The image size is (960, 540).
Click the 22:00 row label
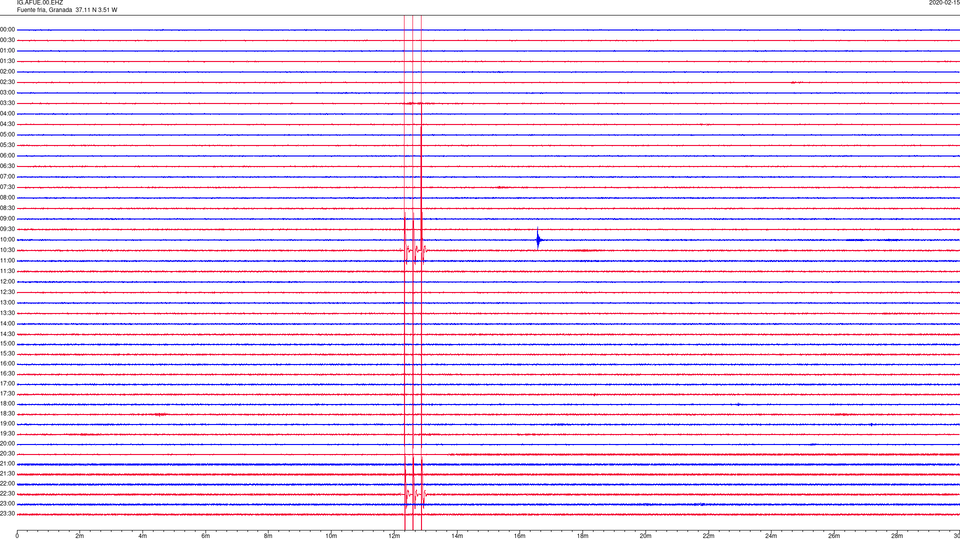[x=7, y=484]
